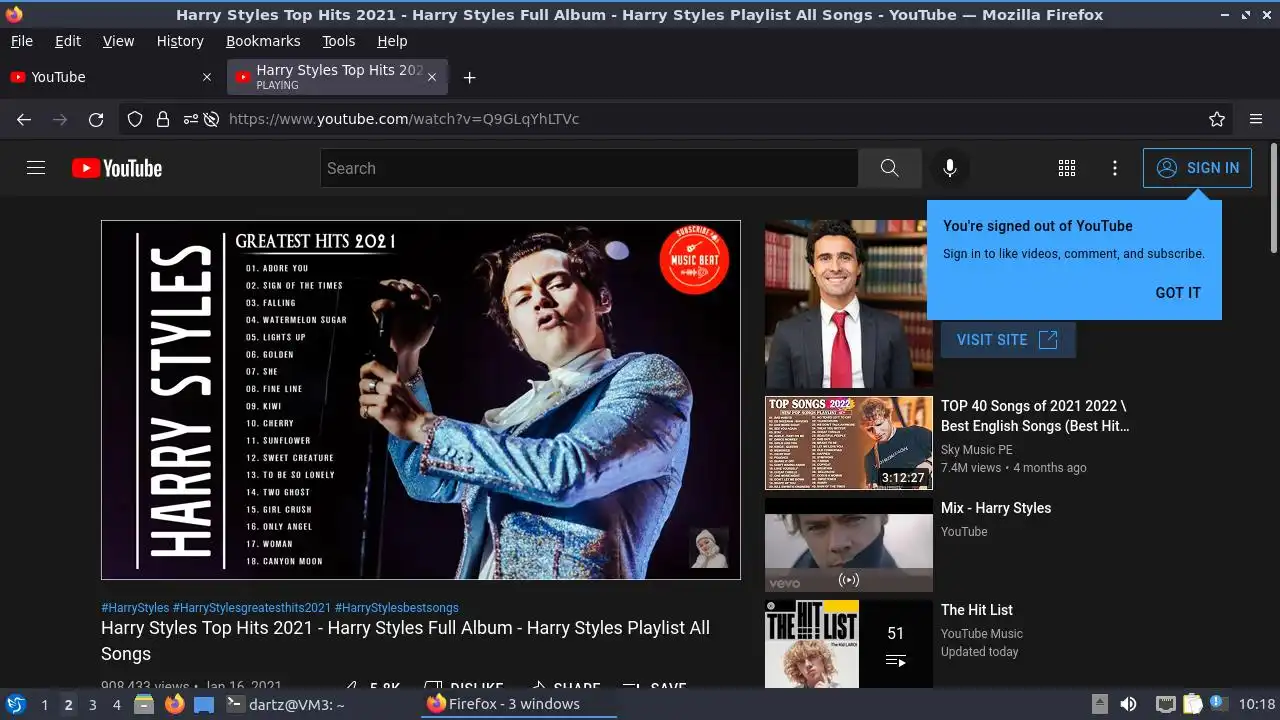Click the SIGN IN button
Image resolution: width=1280 pixels, height=720 pixels.
pyautogui.click(x=1197, y=168)
